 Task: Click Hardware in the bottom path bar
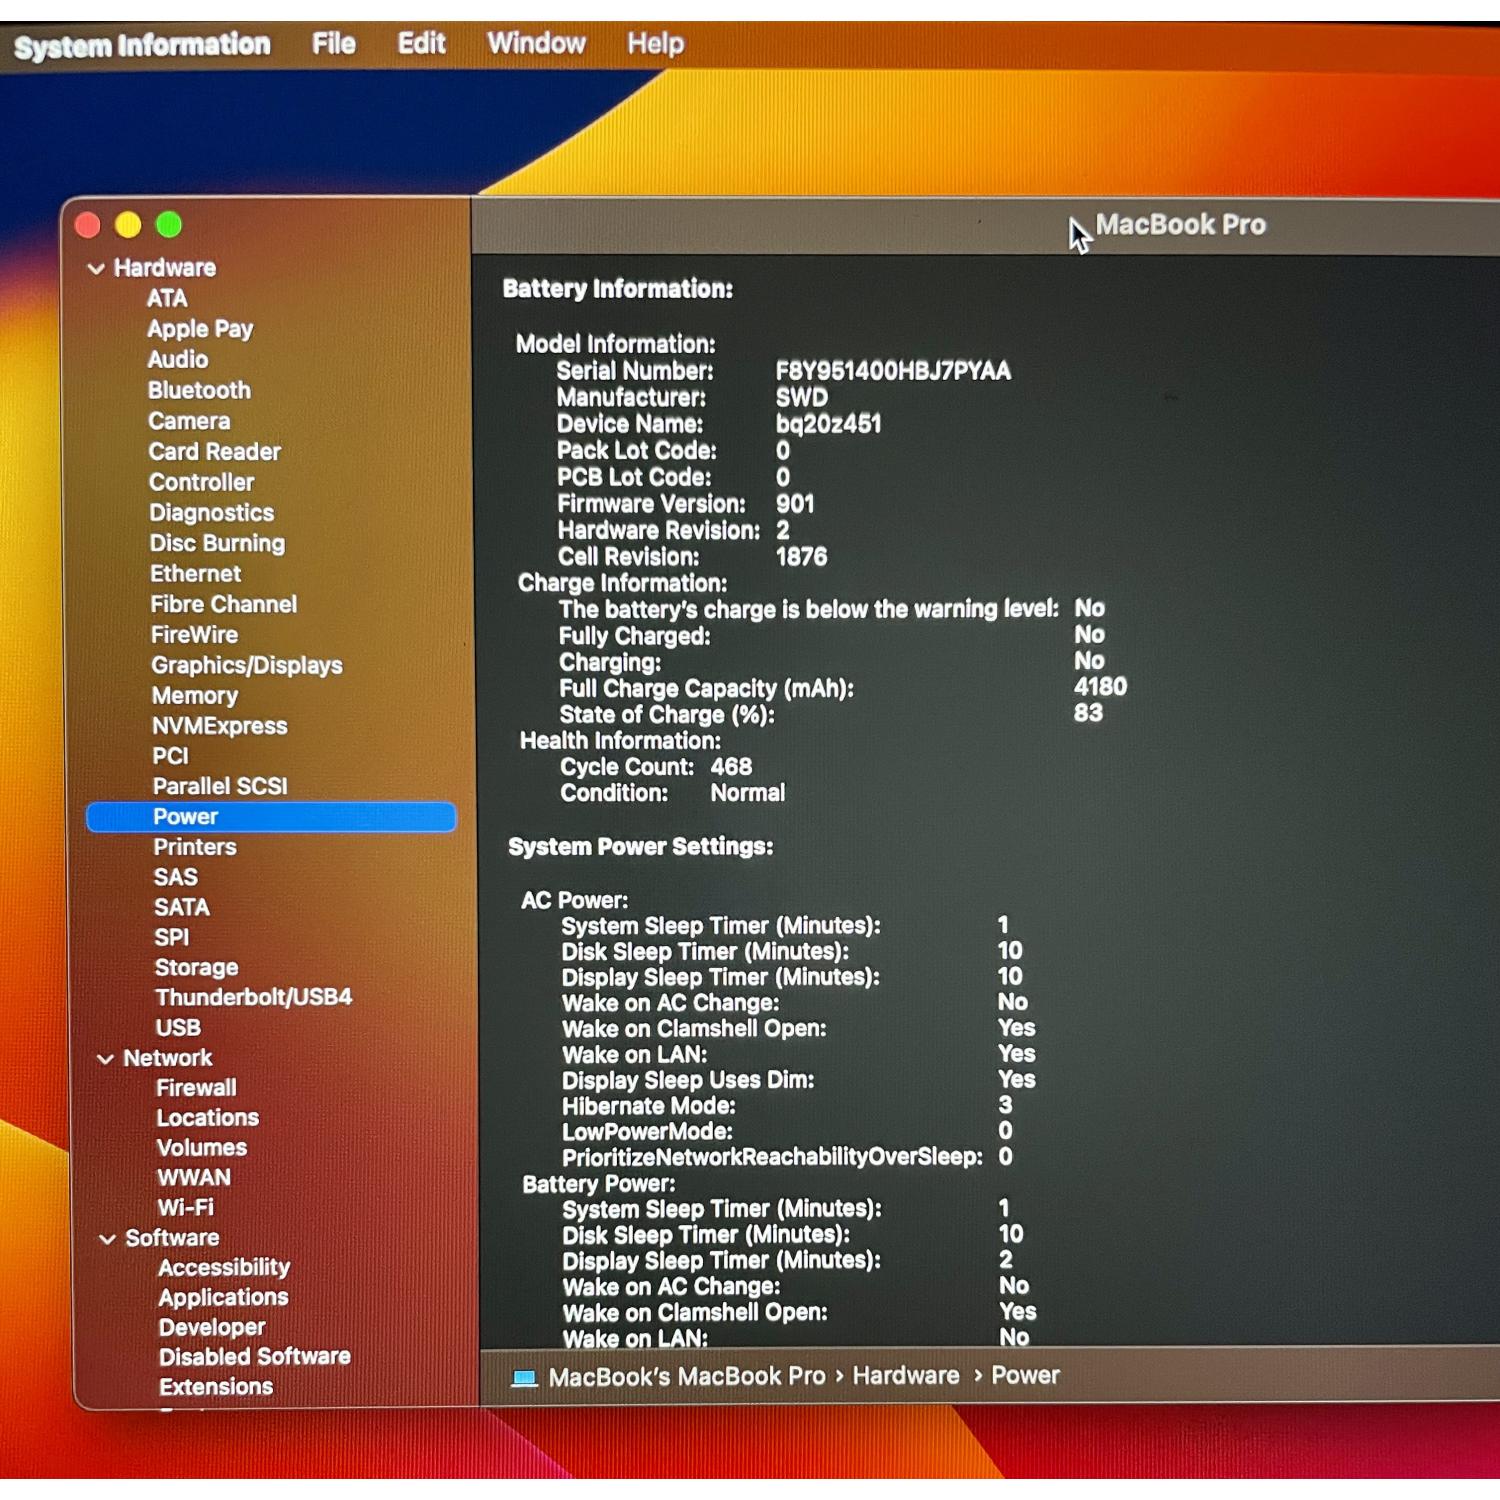[906, 1376]
